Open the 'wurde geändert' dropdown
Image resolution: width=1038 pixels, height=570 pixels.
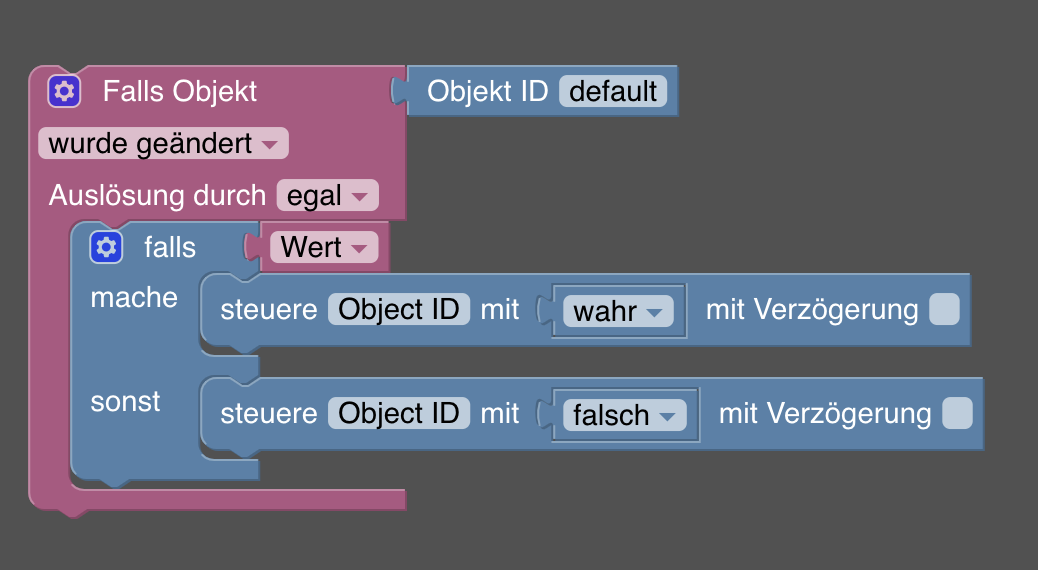[x=164, y=144]
